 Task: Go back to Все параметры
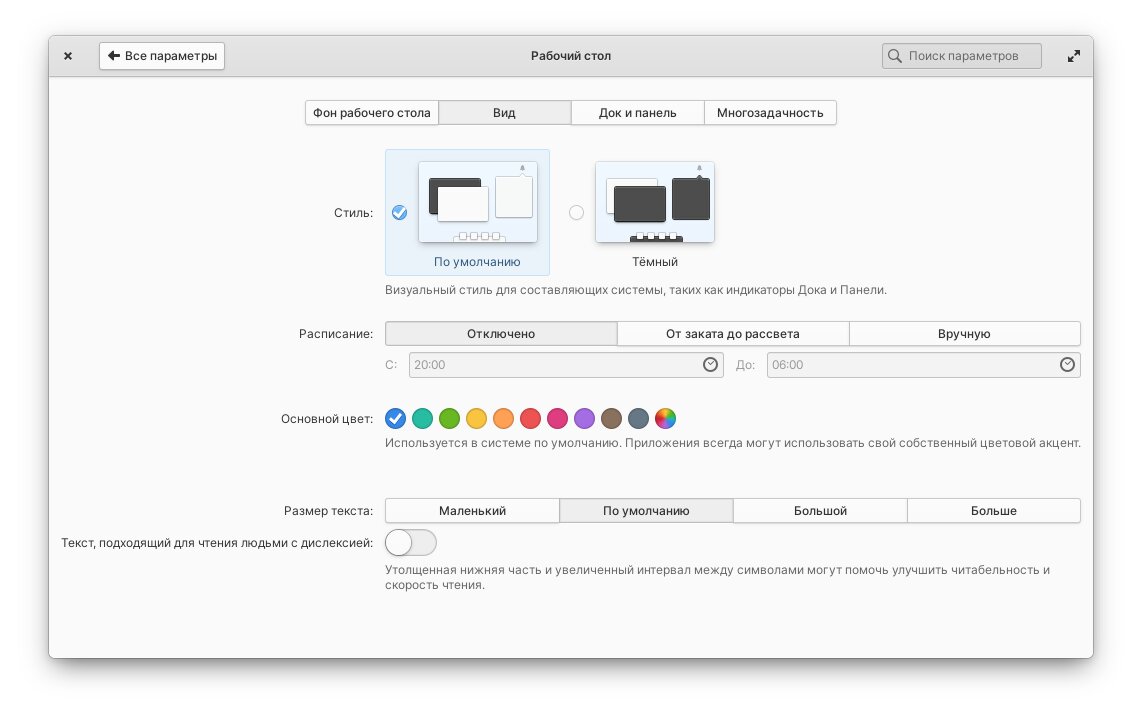coord(162,56)
